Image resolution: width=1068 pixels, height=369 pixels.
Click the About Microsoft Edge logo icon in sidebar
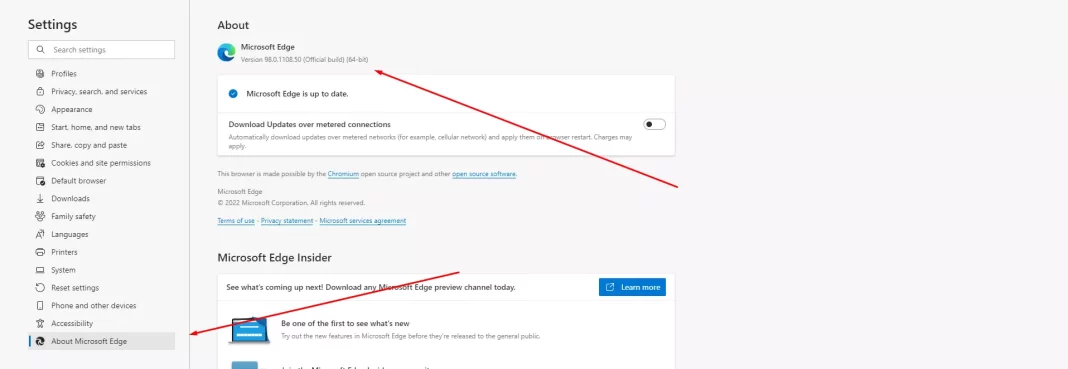pyautogui.click(x=40, y=341)
